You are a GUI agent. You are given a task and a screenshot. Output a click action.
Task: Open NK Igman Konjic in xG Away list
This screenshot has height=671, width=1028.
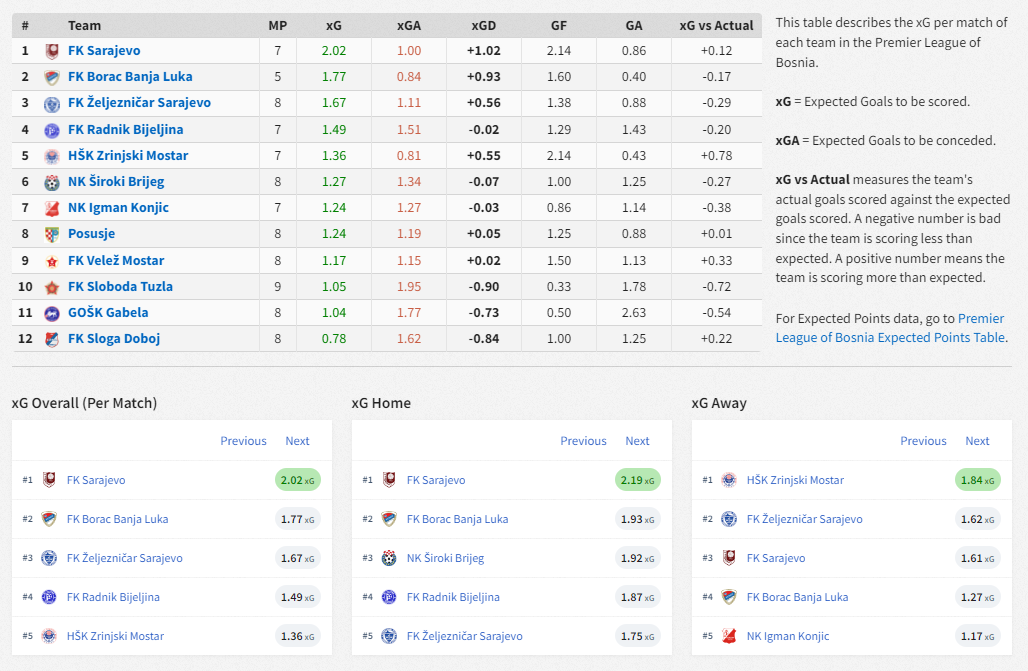click(x=787, y=636)
